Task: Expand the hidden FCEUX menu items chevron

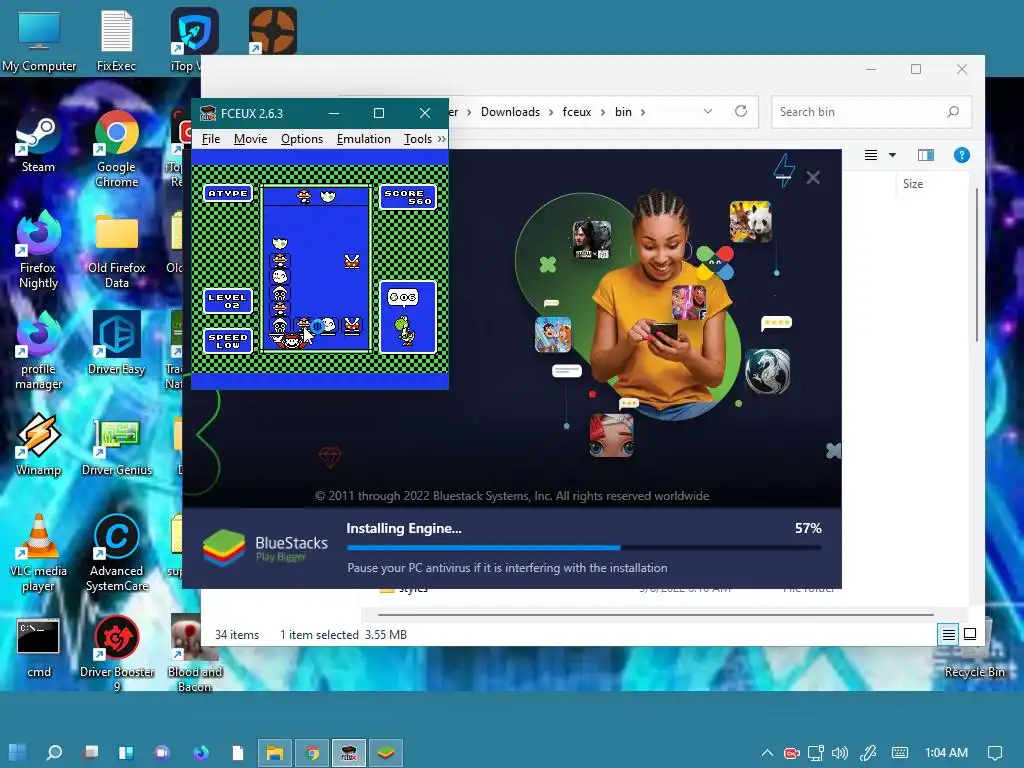Action: [441, 139]
